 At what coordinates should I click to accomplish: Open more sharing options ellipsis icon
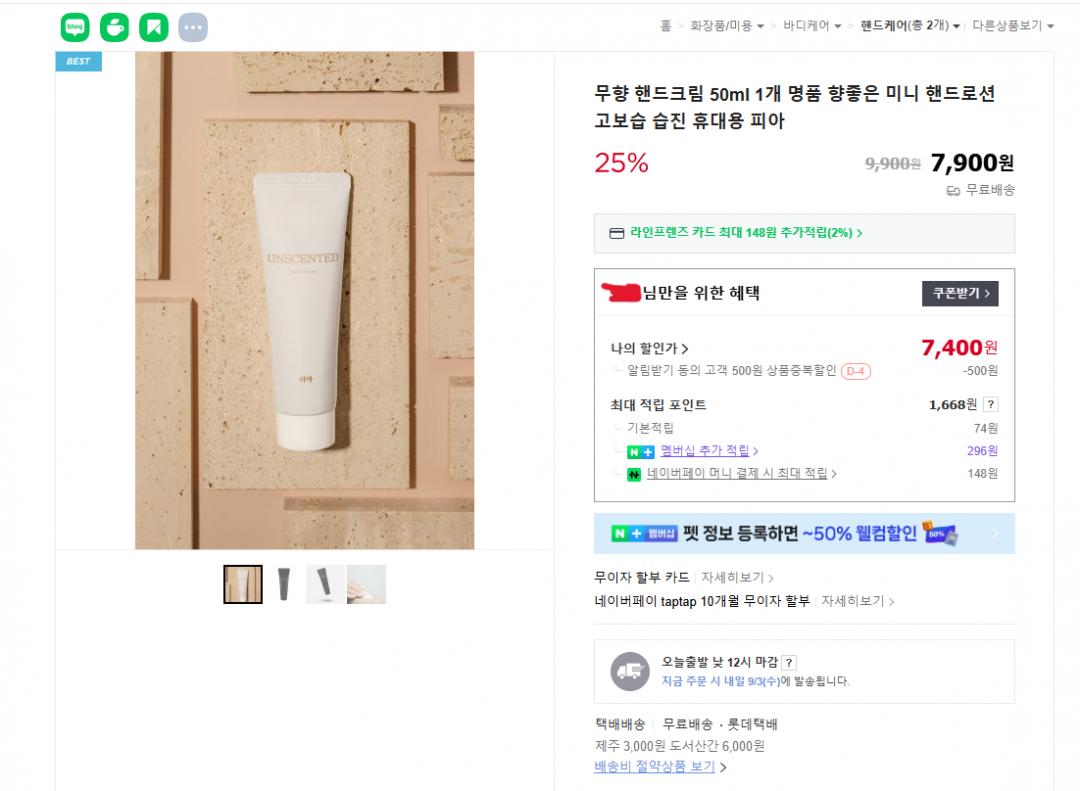[x=193, y=27]
